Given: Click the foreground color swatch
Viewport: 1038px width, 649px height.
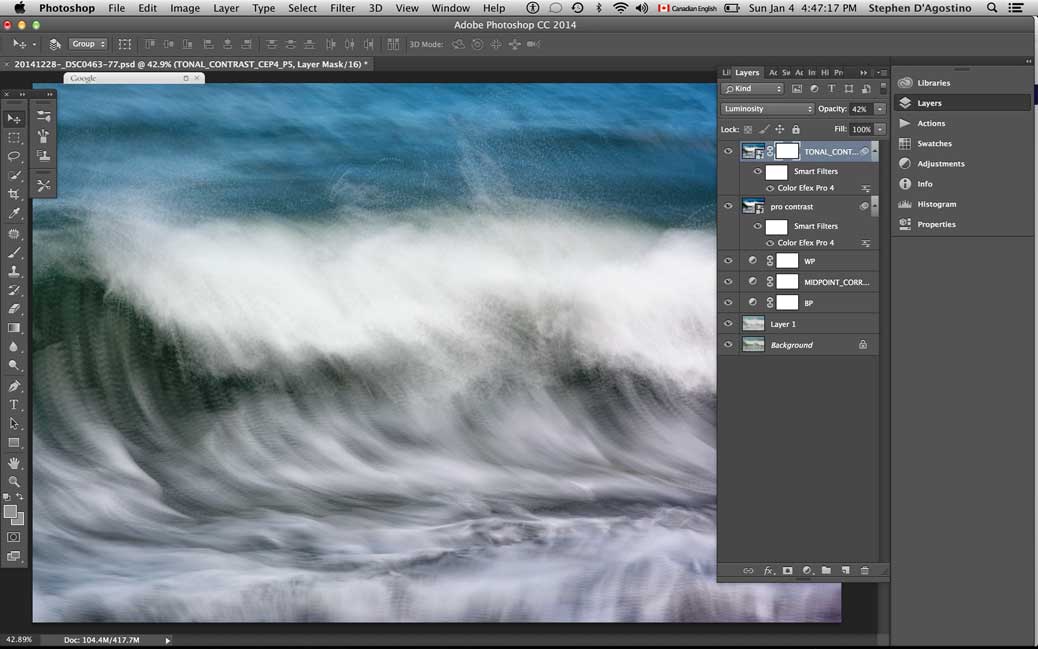Looking at the screenshot, I should click(x=11, y=512).
